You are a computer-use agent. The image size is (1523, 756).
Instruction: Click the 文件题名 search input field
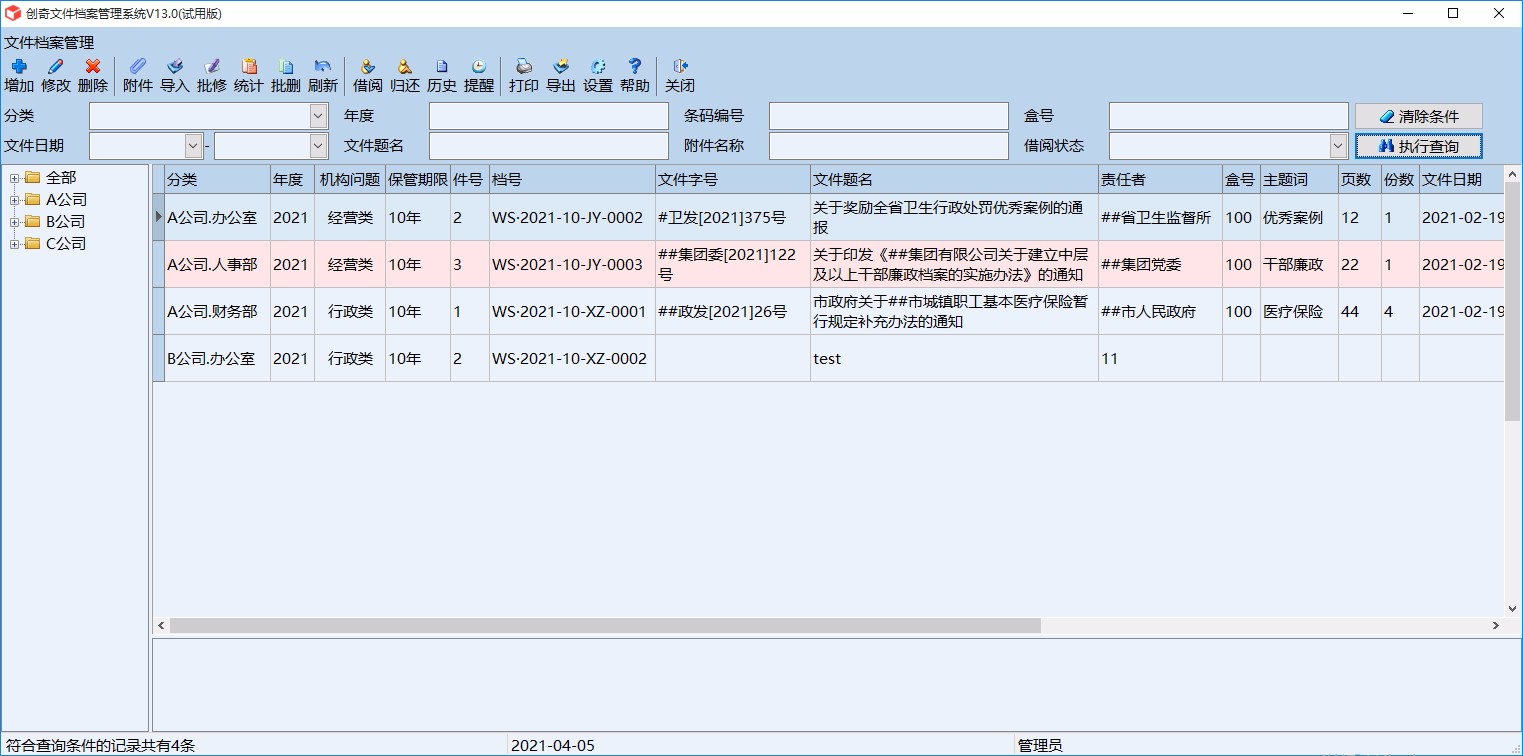[549, 146]
